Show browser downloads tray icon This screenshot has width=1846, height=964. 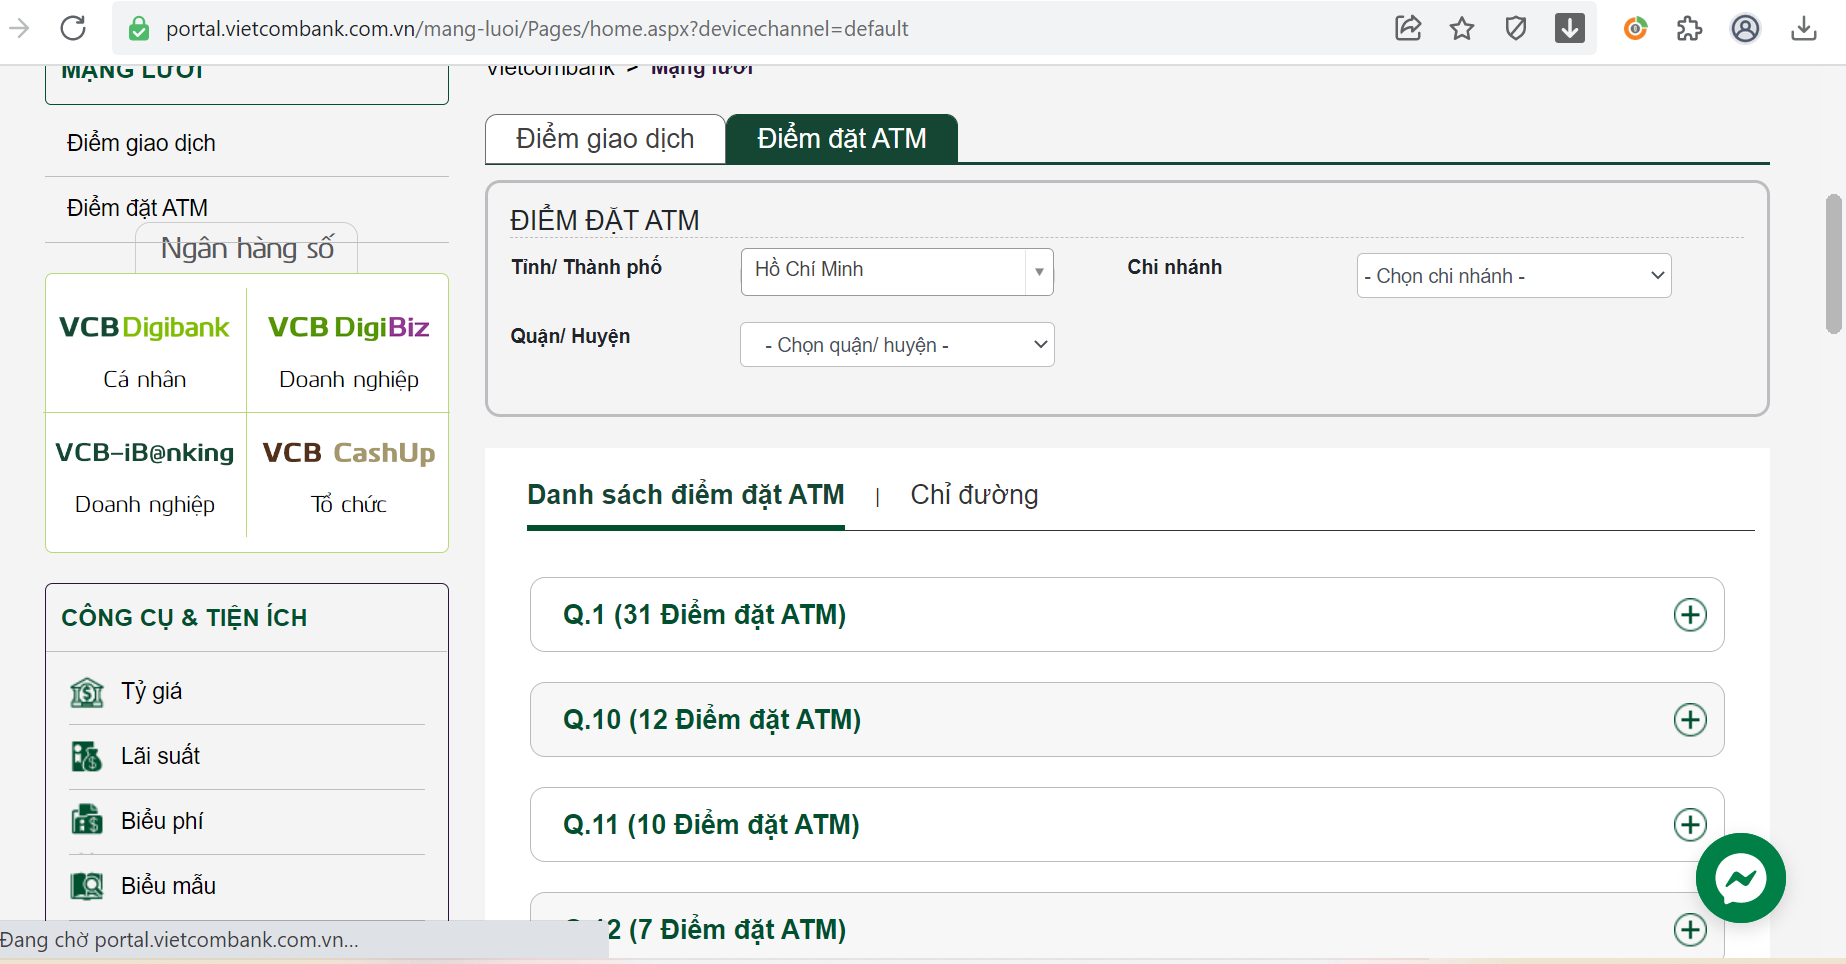[1804, 28]
